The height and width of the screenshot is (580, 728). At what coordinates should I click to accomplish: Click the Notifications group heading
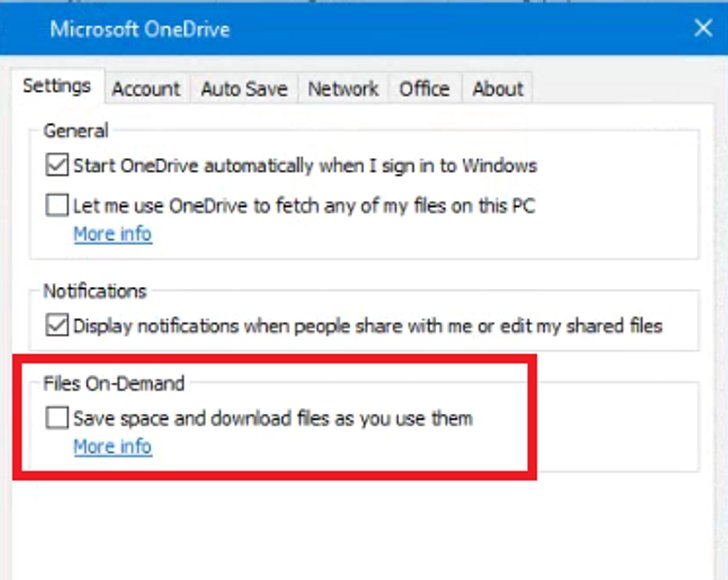[x=95, y=291]
